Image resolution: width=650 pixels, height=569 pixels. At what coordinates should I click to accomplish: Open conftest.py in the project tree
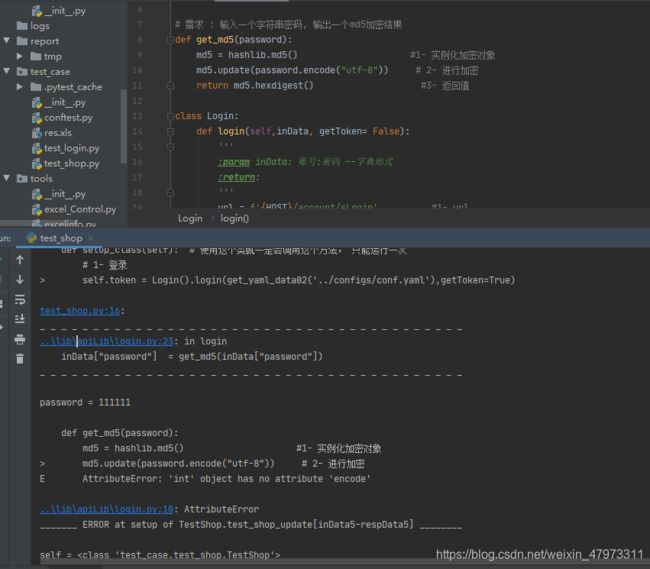pos(62,118)
